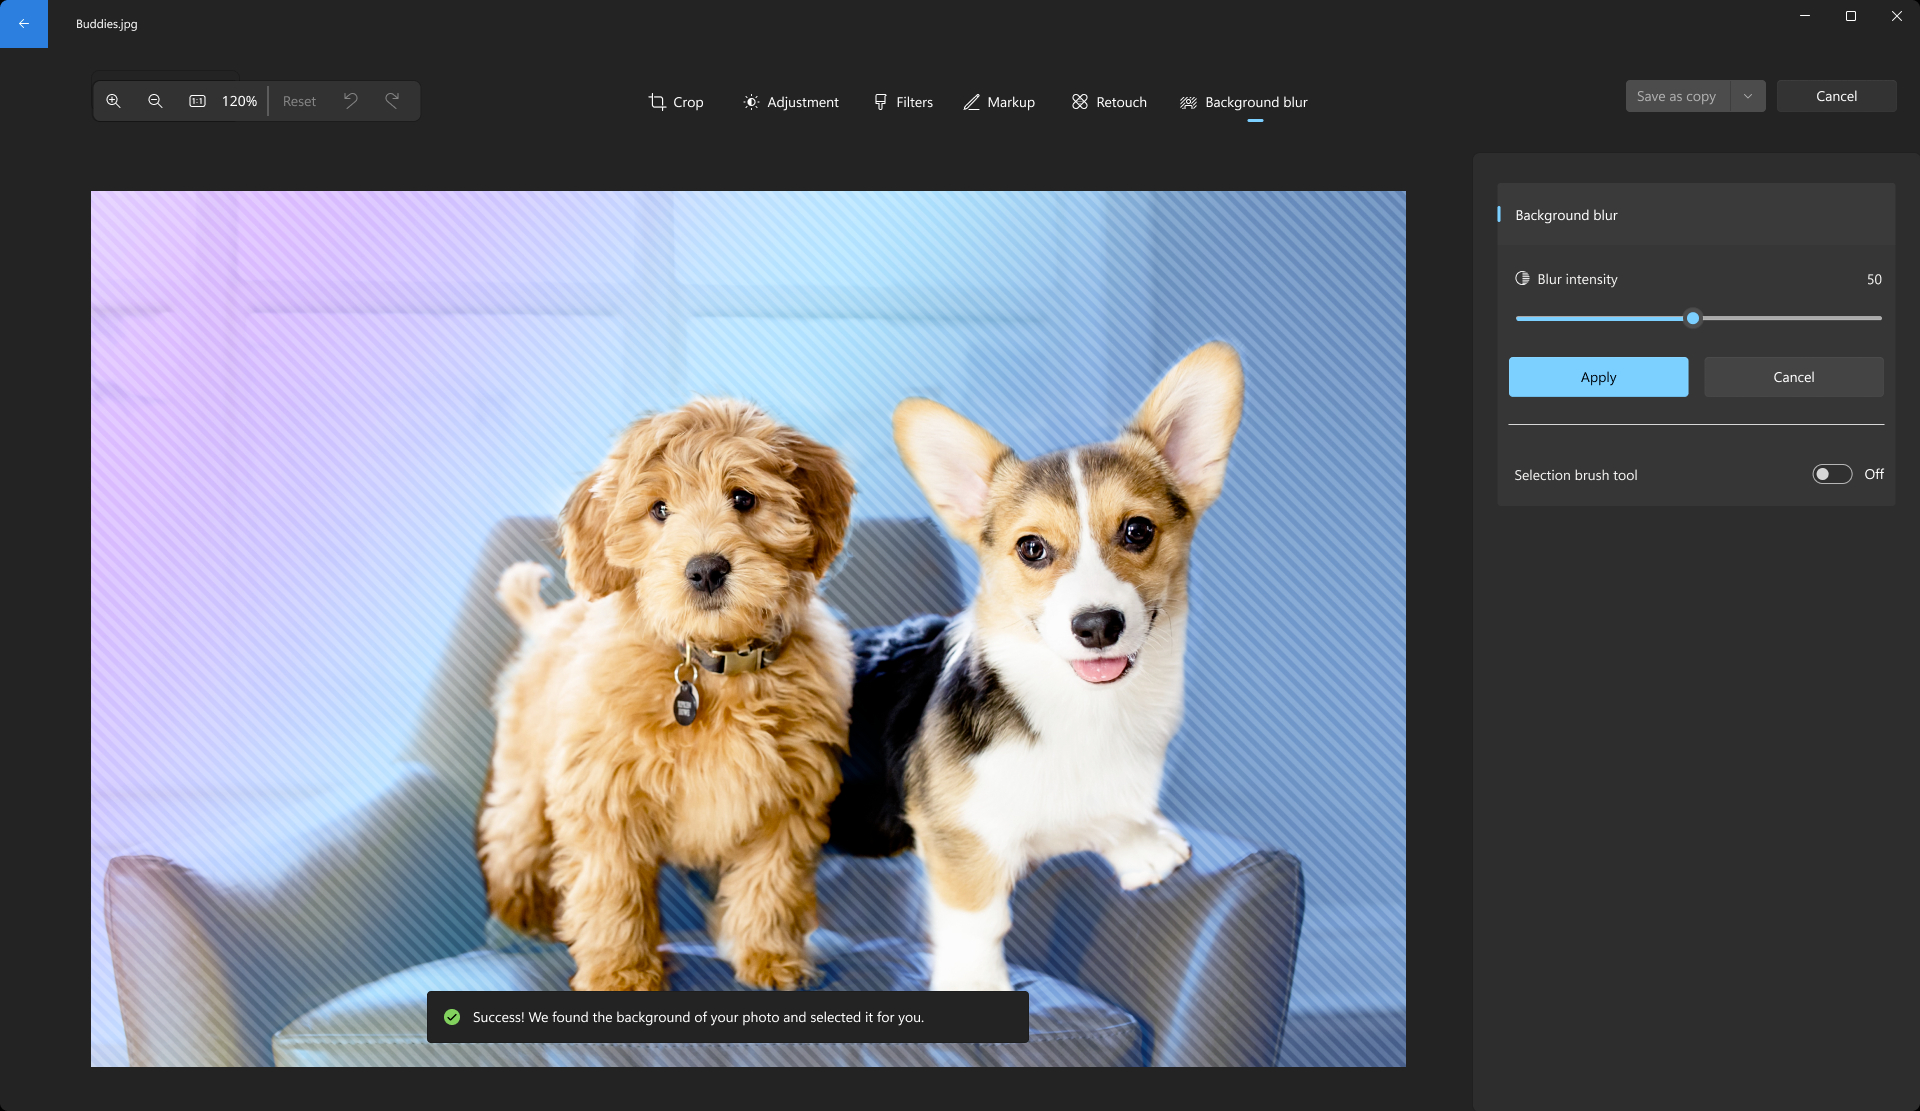
Task: Select the Markup tool
Action: tap(998, 102)
